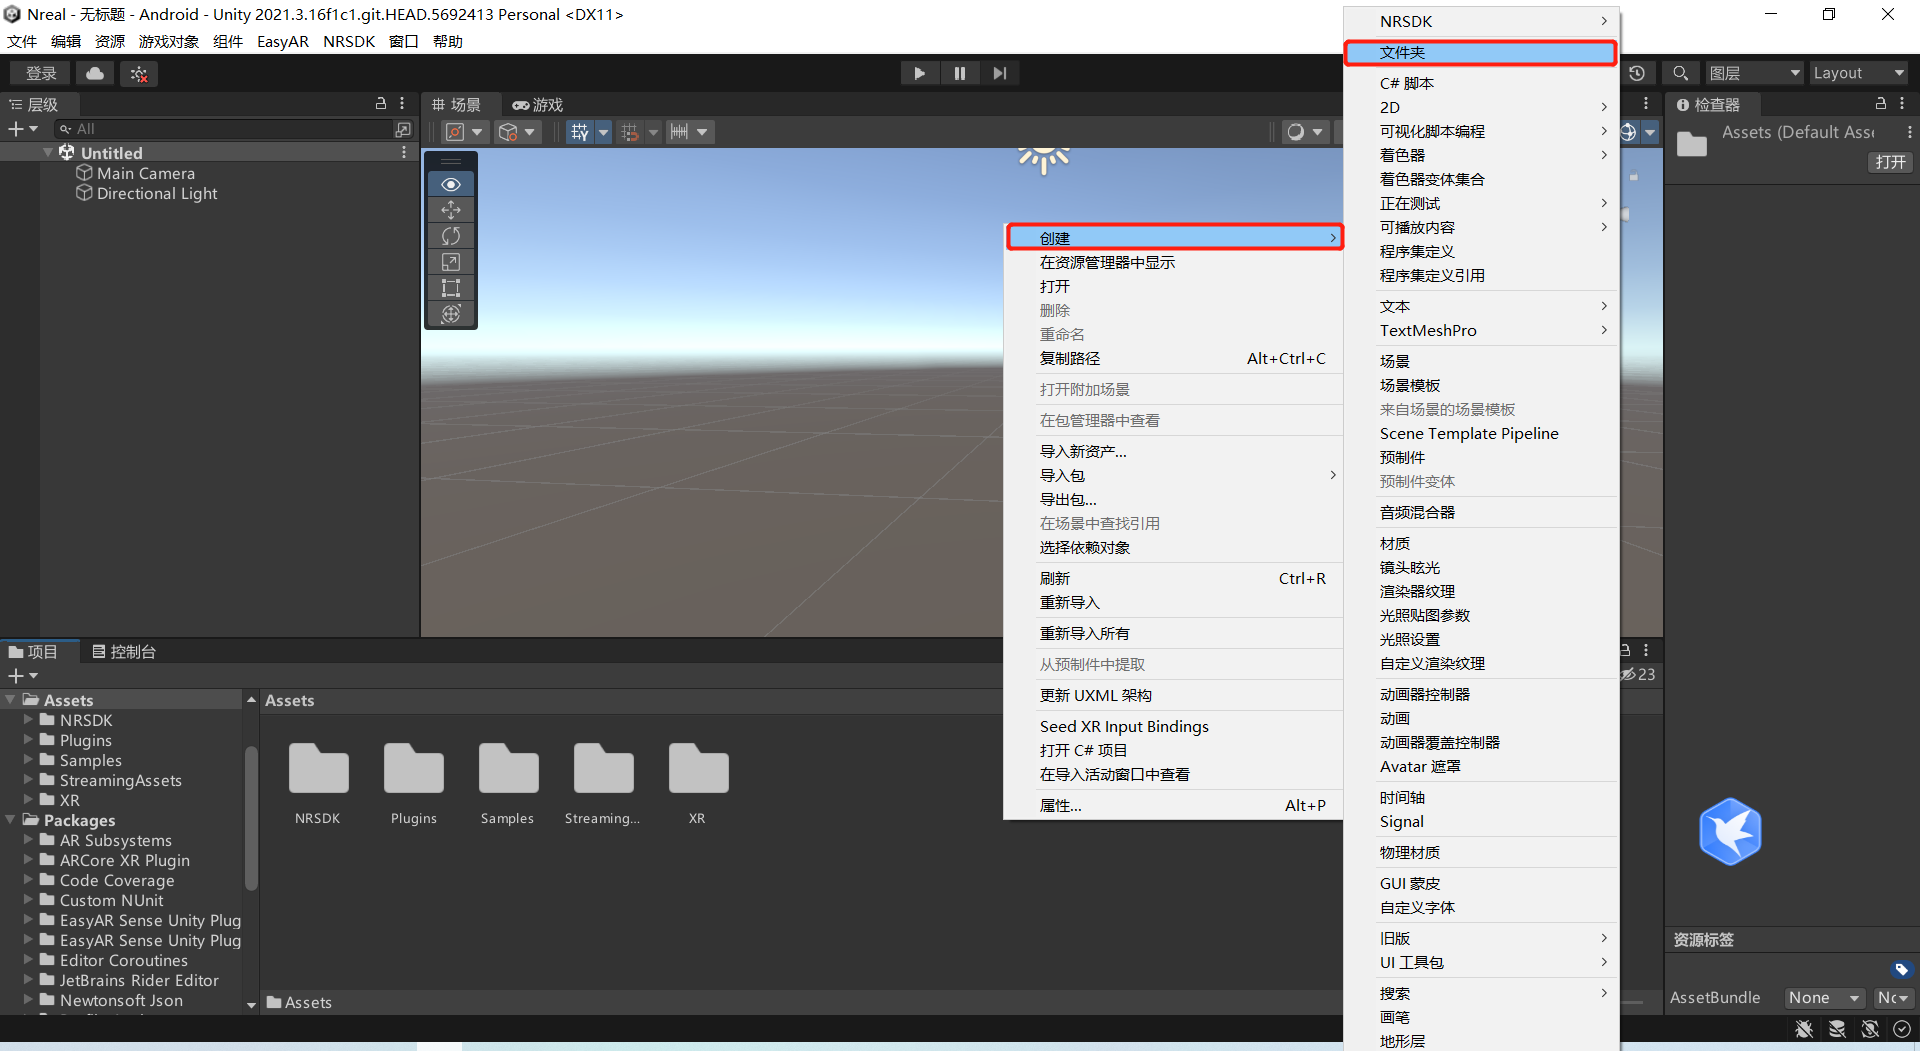Toggle the Inspector panel lock
The image size is (1920, 1051).
(x=1881, y=103)
